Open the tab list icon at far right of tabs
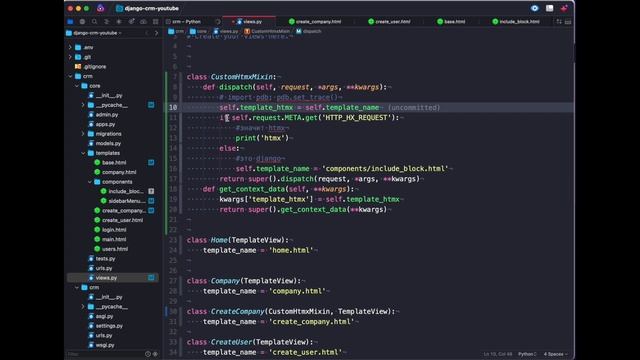 [x=568, y=22]
